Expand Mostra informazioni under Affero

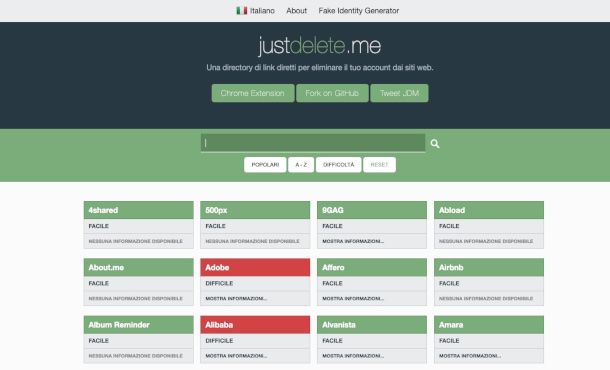(353, 298)
